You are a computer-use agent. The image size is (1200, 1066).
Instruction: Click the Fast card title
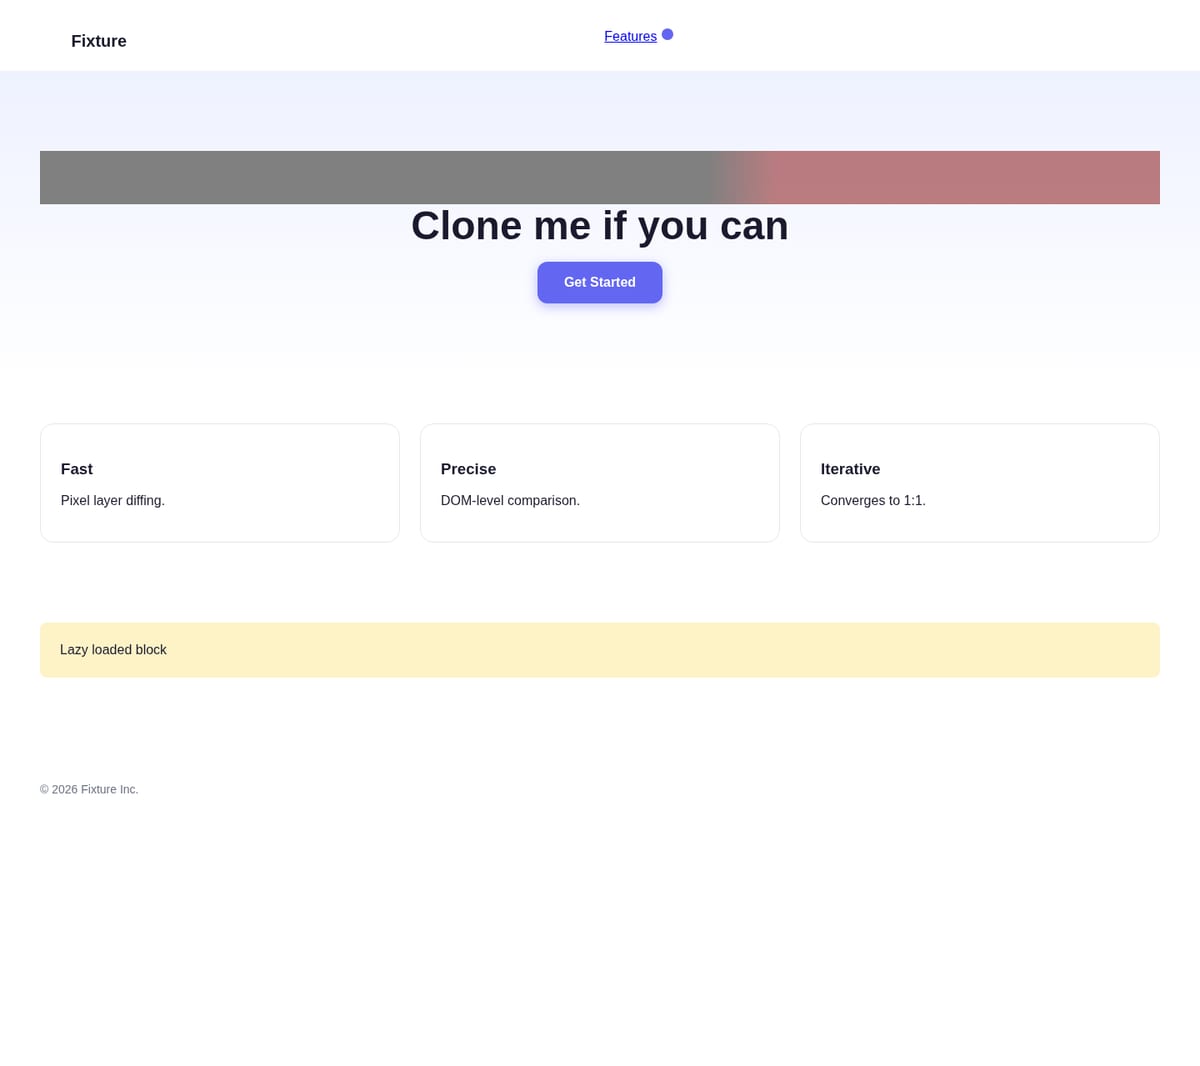tap(77, 469)
